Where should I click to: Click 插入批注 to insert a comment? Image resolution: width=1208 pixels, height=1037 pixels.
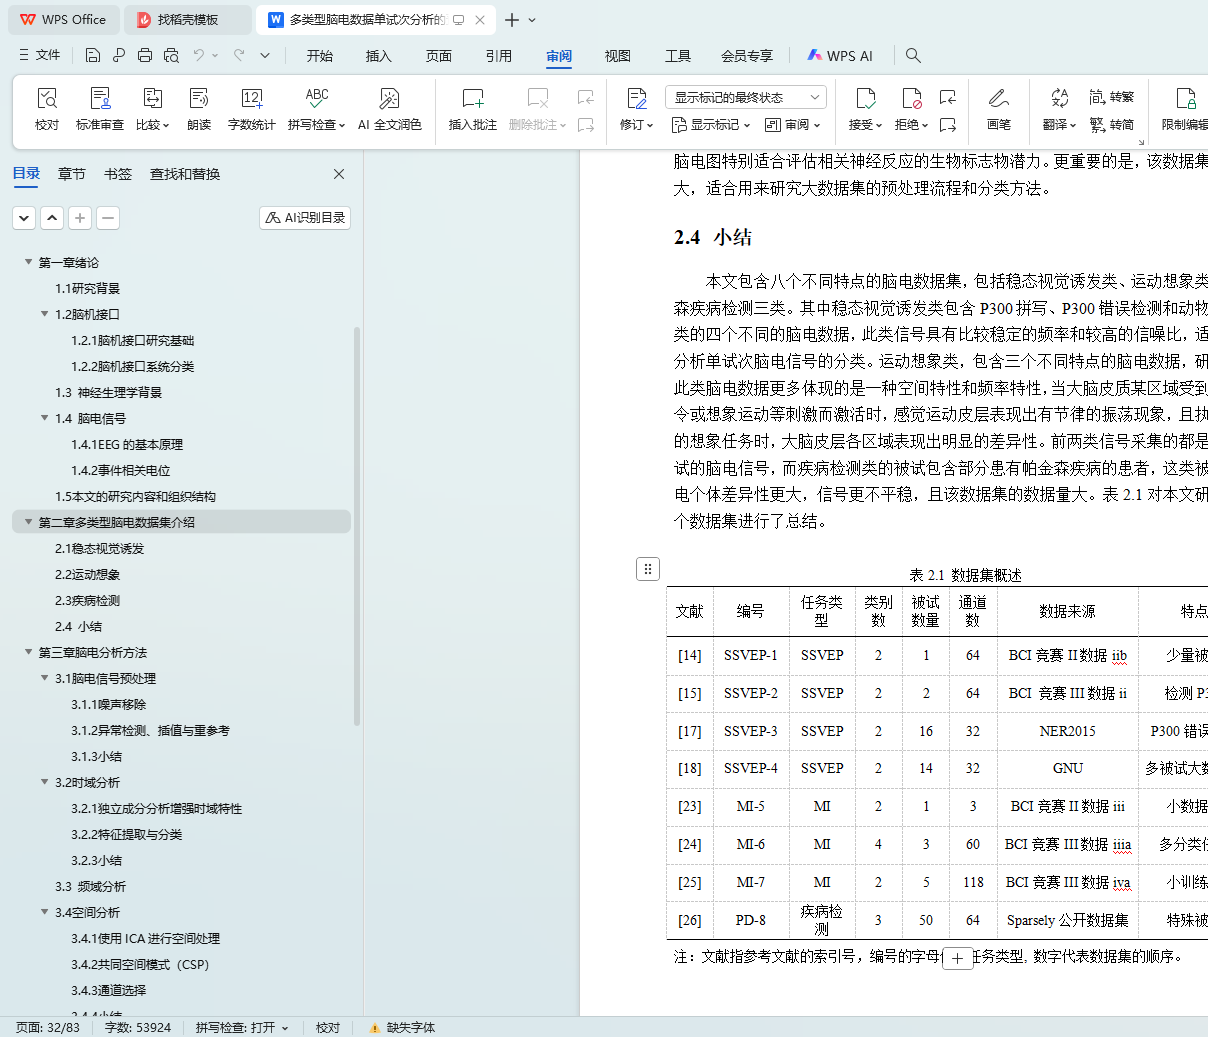pyautogui.click(x=473, y=109)
